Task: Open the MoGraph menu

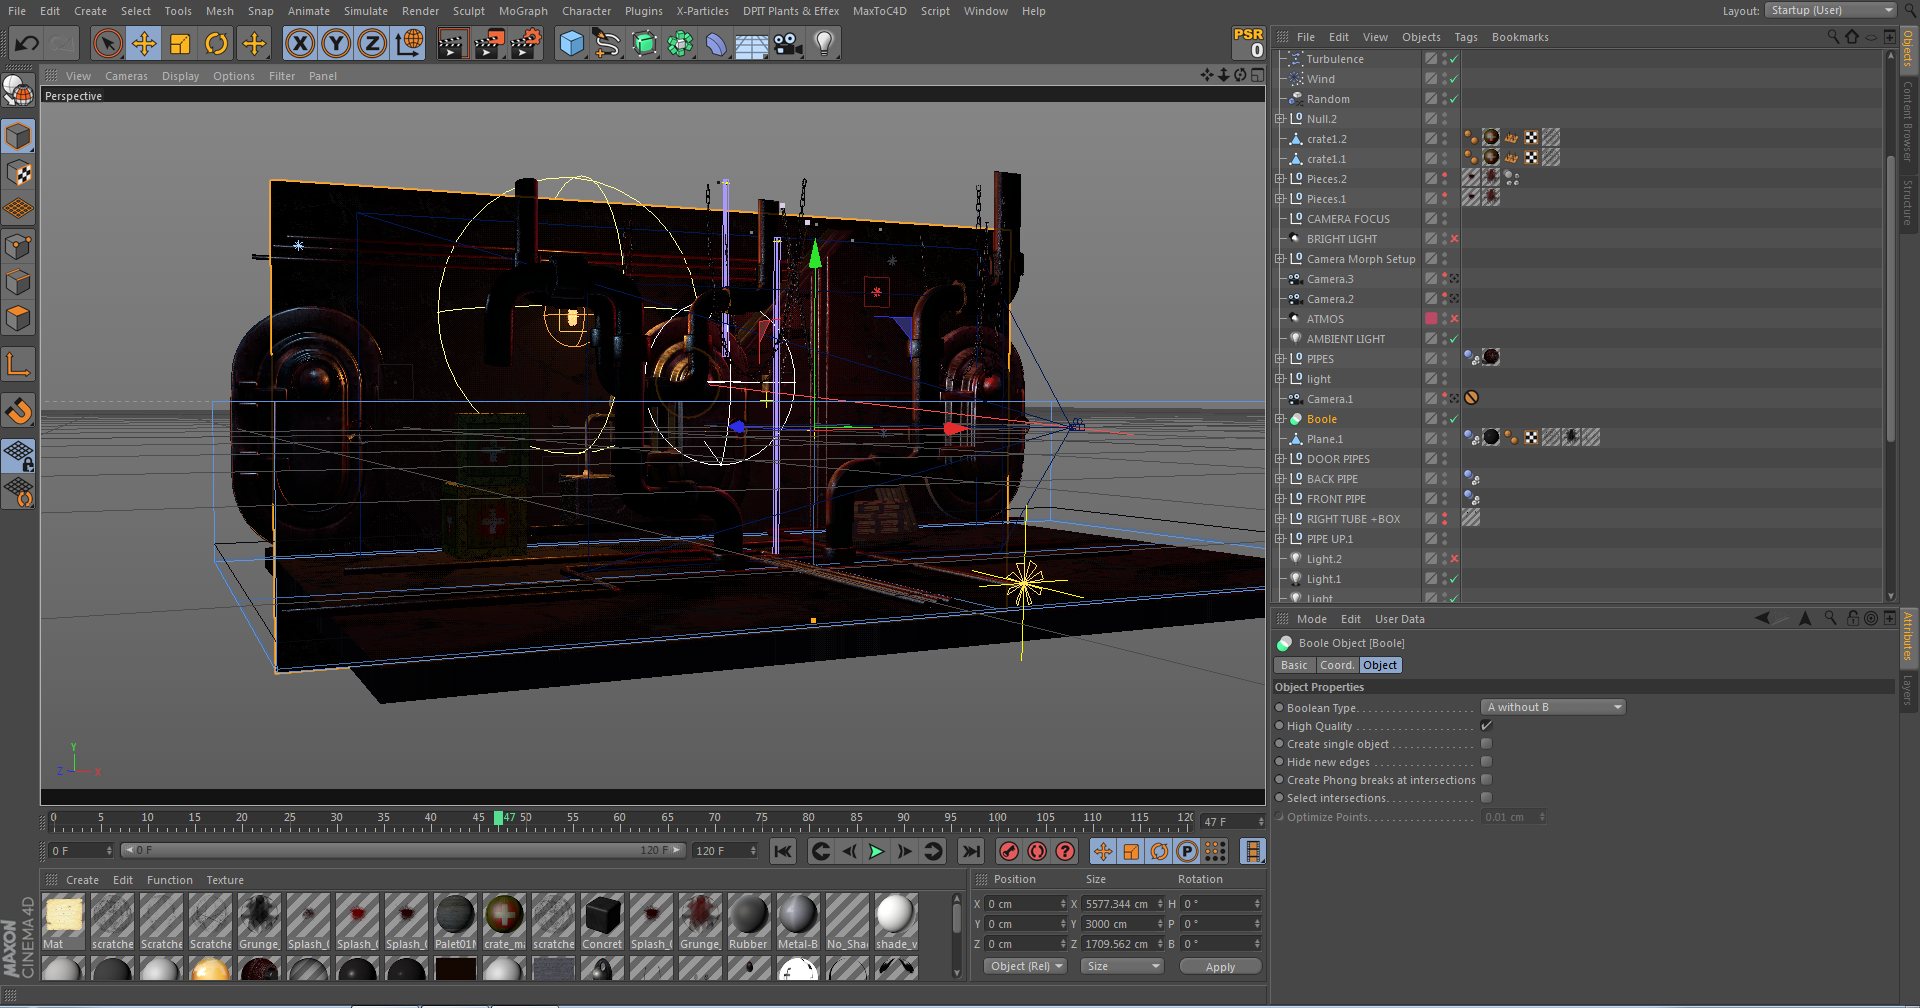Action: (x=523, y=11)
